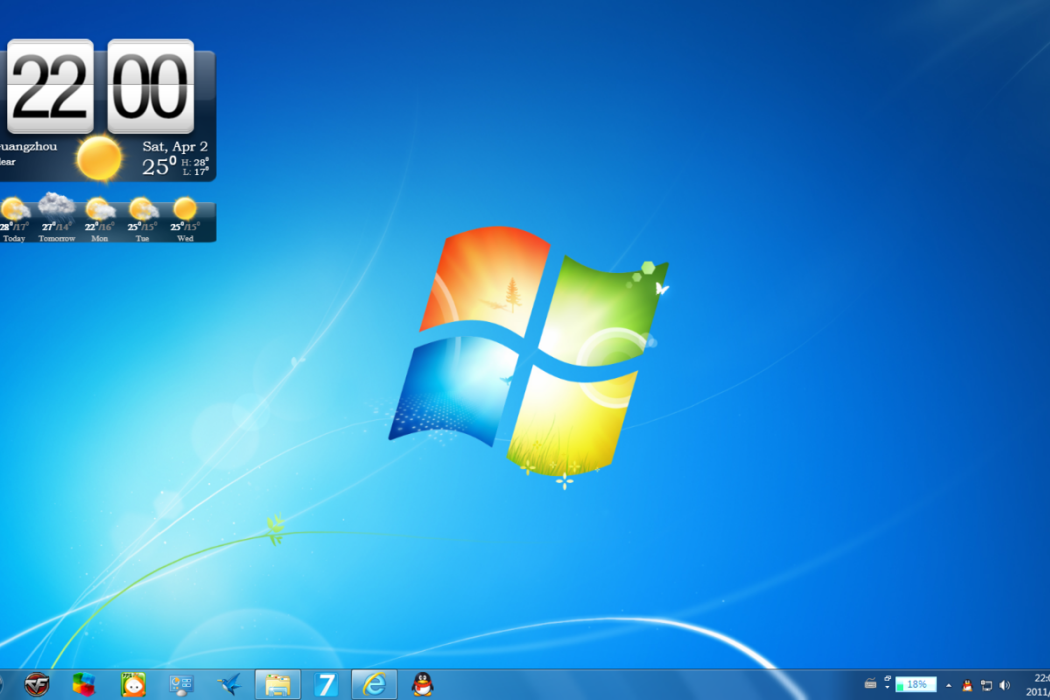Click the 18% usage meter
Screen dimensions: 1050x700
[x=916, y=685]
